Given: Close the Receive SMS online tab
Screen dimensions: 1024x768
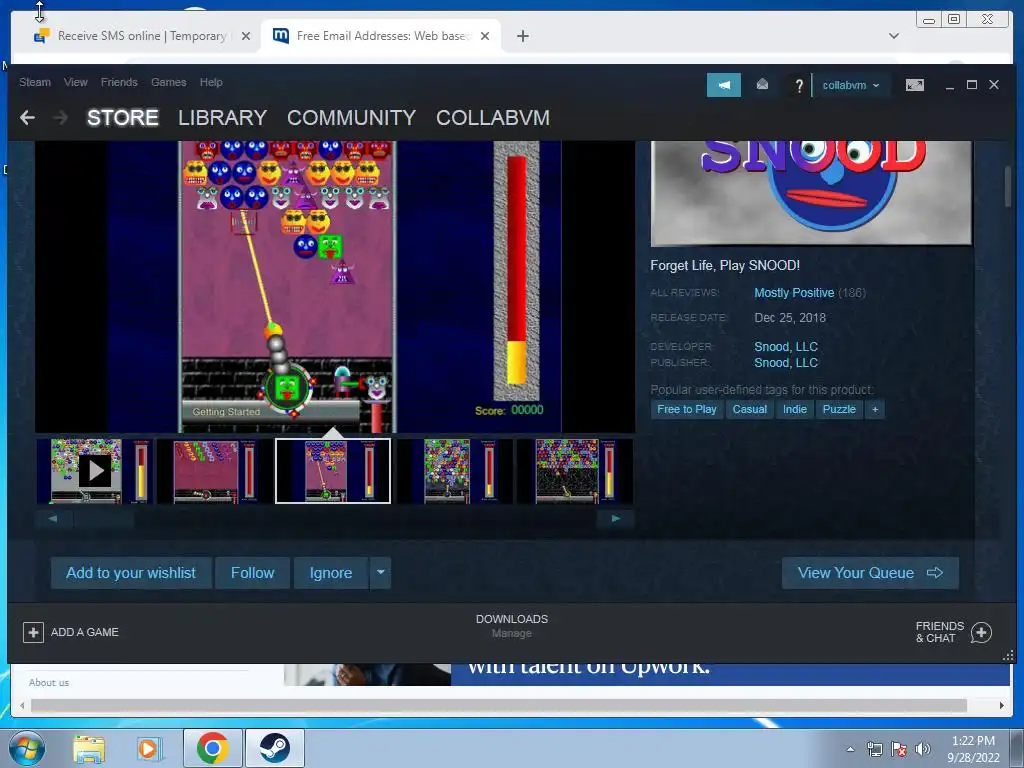Looking at the screenshot, I should coord(246,36).
